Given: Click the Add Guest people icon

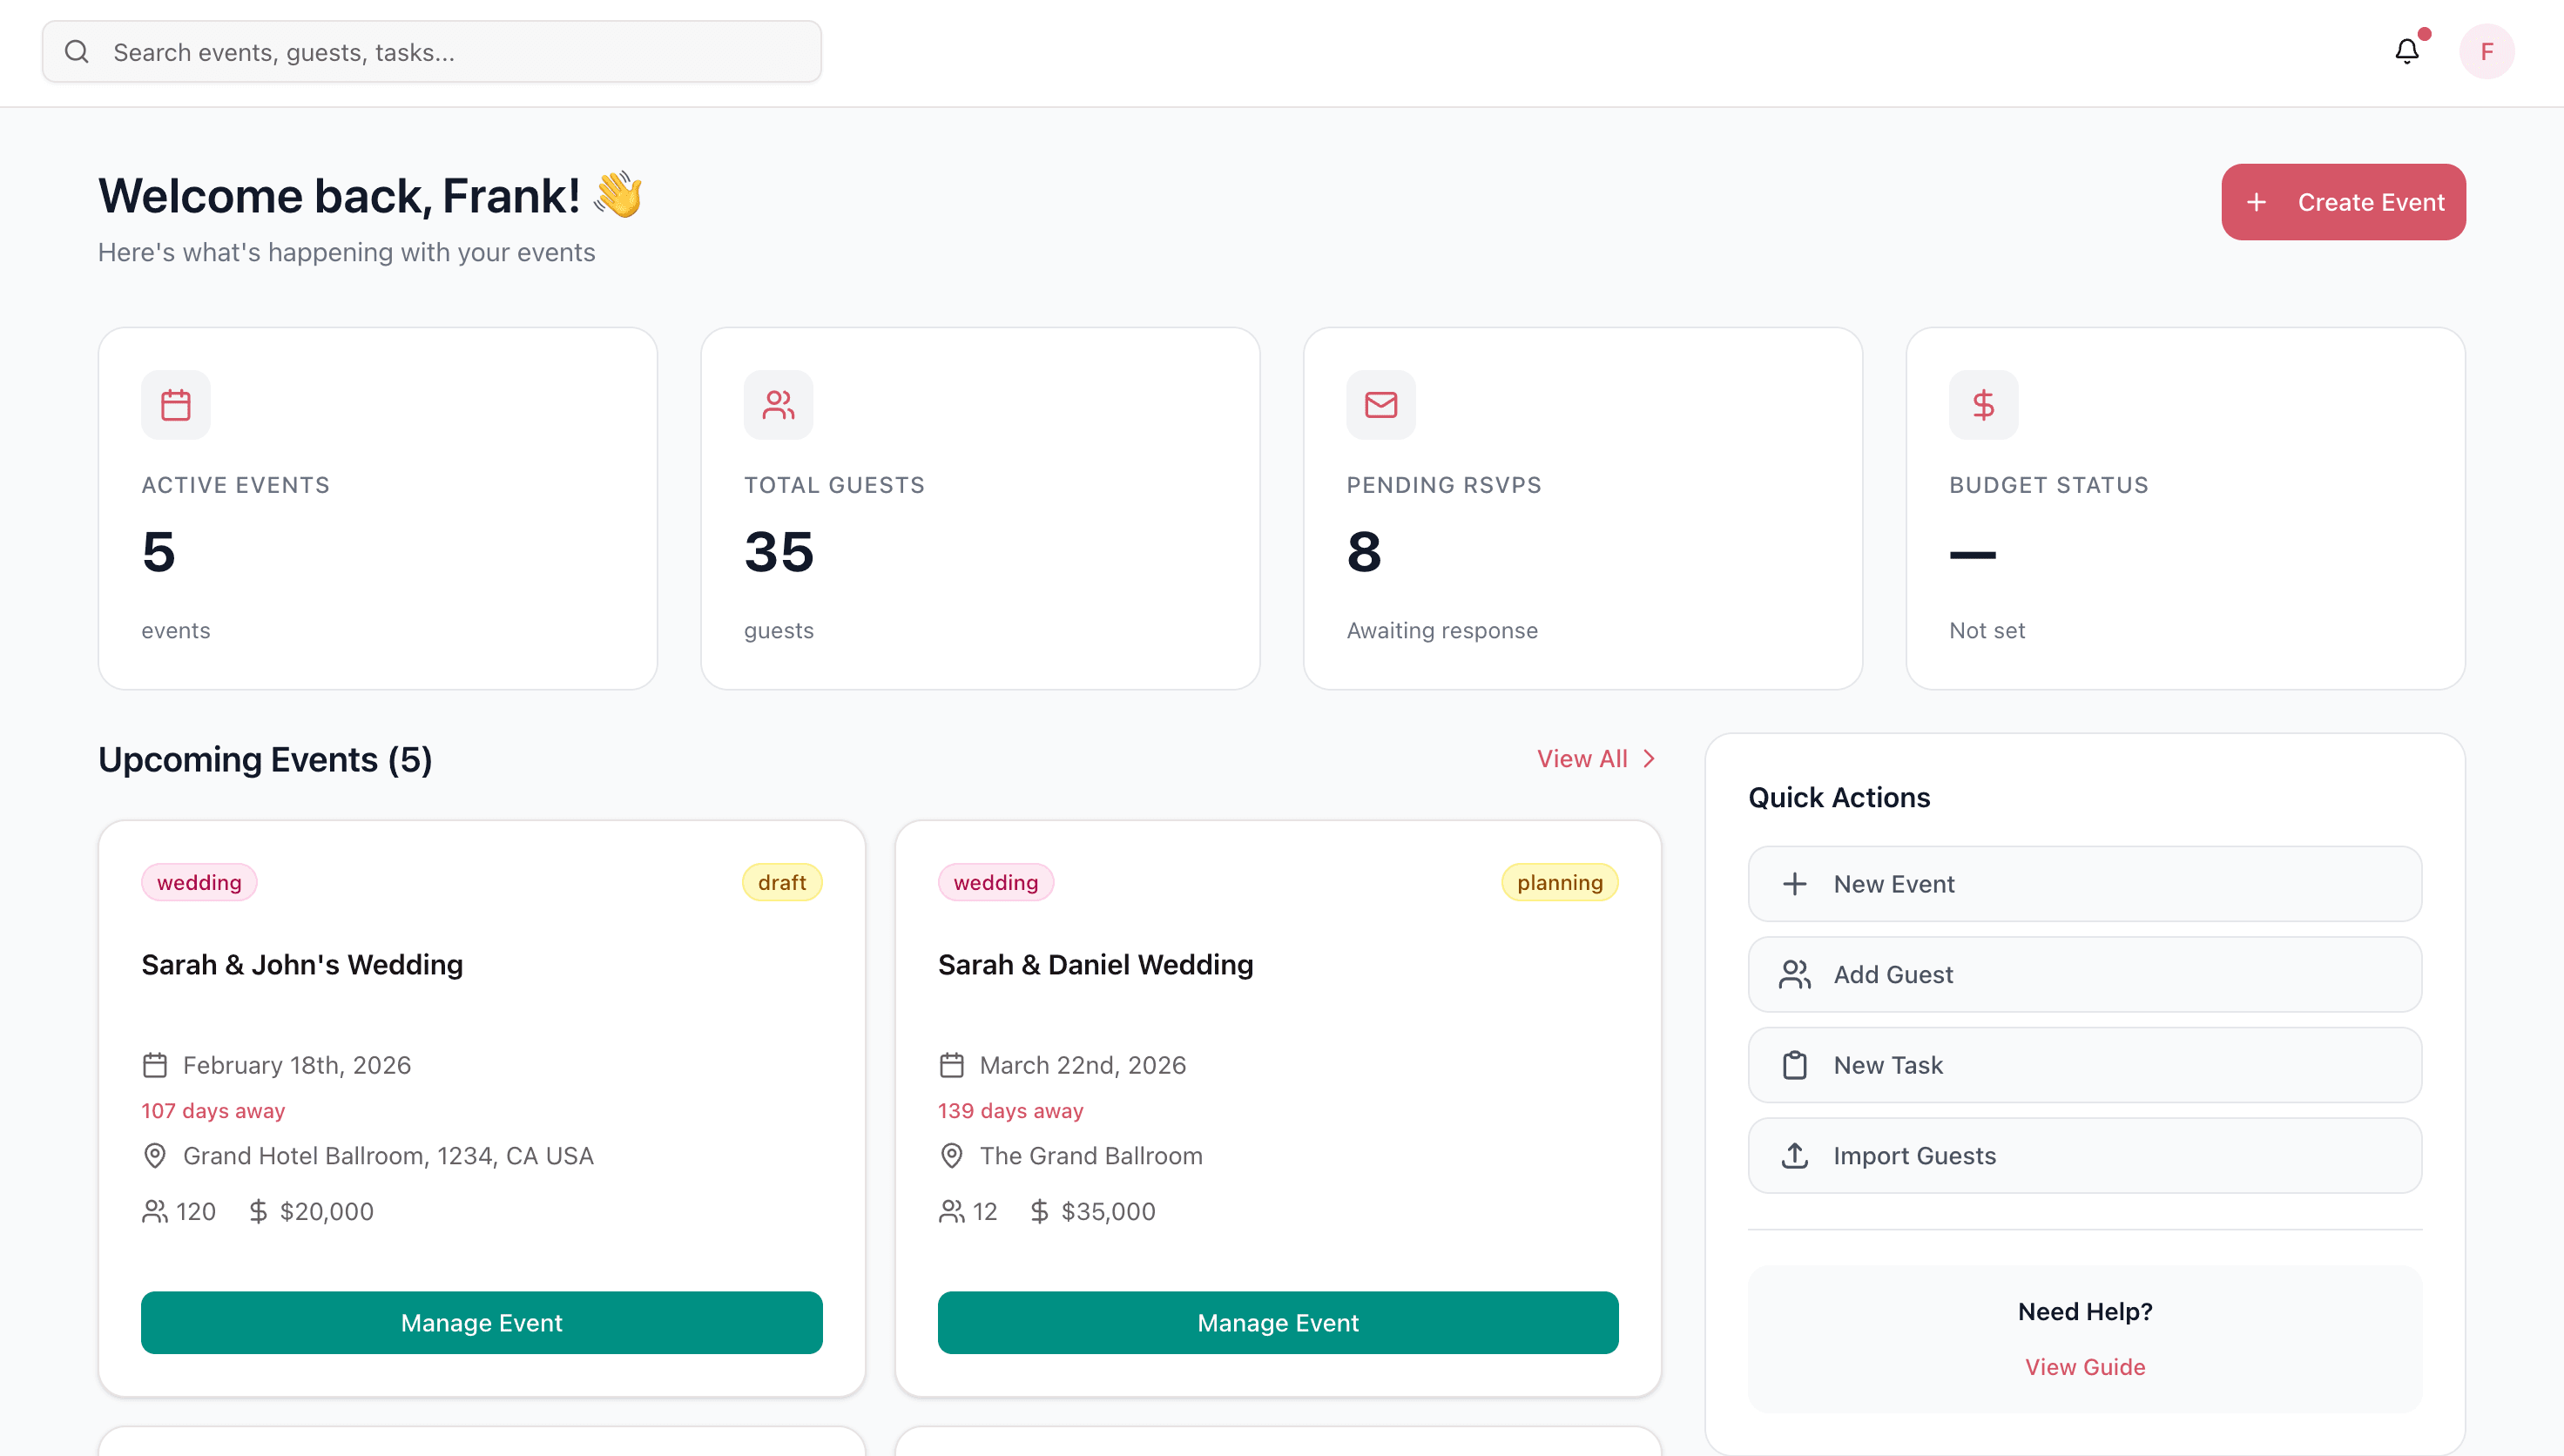Looking at the screenshot, I should click(x=1795, y=974).
